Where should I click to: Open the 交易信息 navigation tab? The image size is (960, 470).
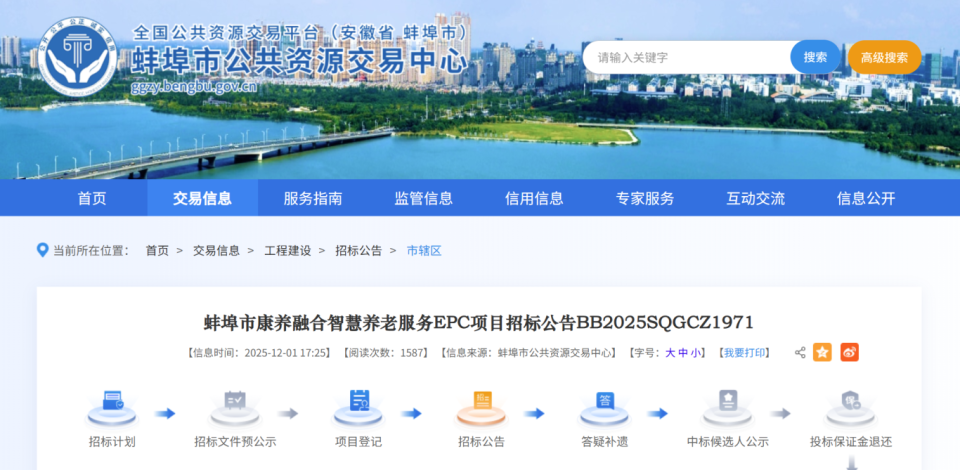203,198
